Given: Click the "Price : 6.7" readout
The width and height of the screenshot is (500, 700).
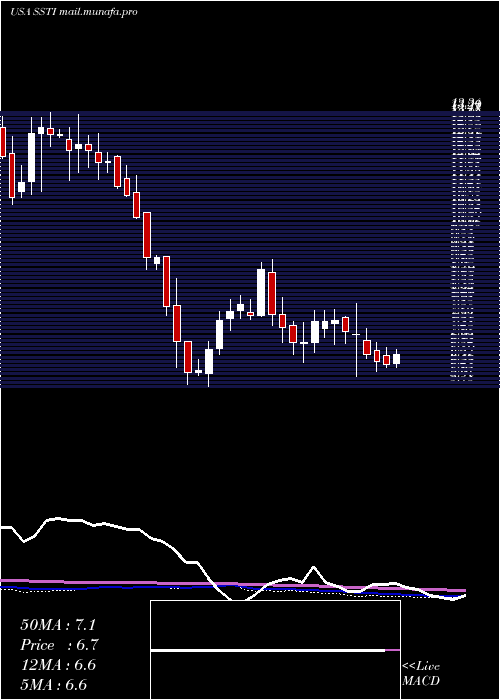Looking at the screenshot, I should point(59,645).
